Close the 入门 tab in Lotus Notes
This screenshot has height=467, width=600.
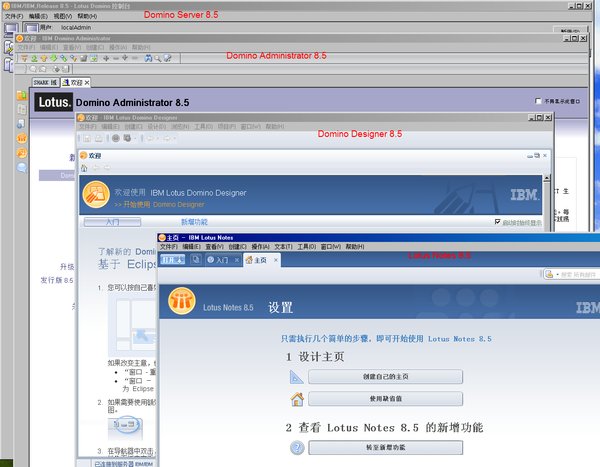pyautogui.click(x=237, y=260)
